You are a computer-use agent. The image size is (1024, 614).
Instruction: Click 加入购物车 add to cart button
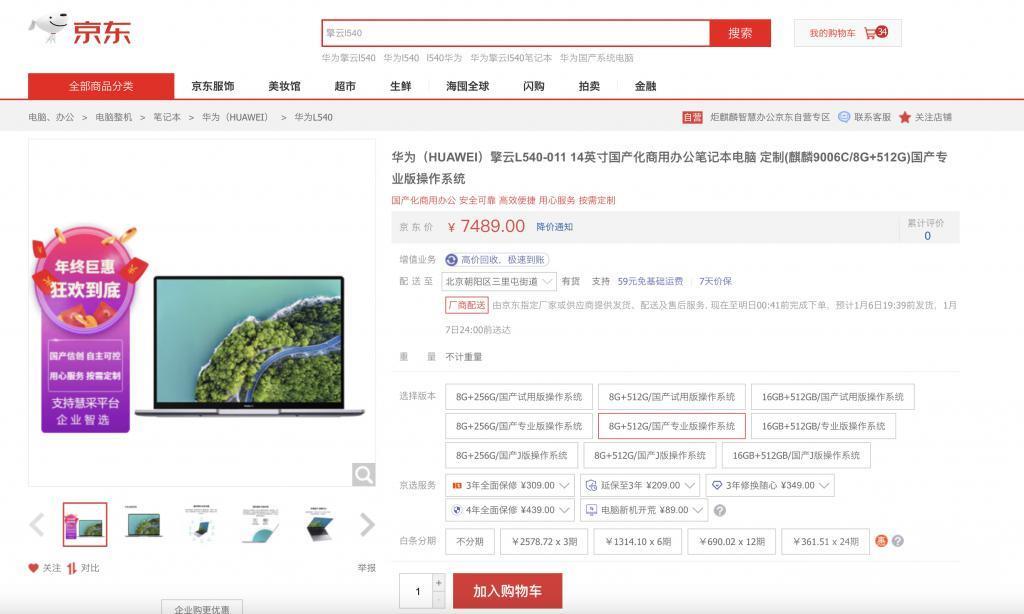click(x=507, y=591)
